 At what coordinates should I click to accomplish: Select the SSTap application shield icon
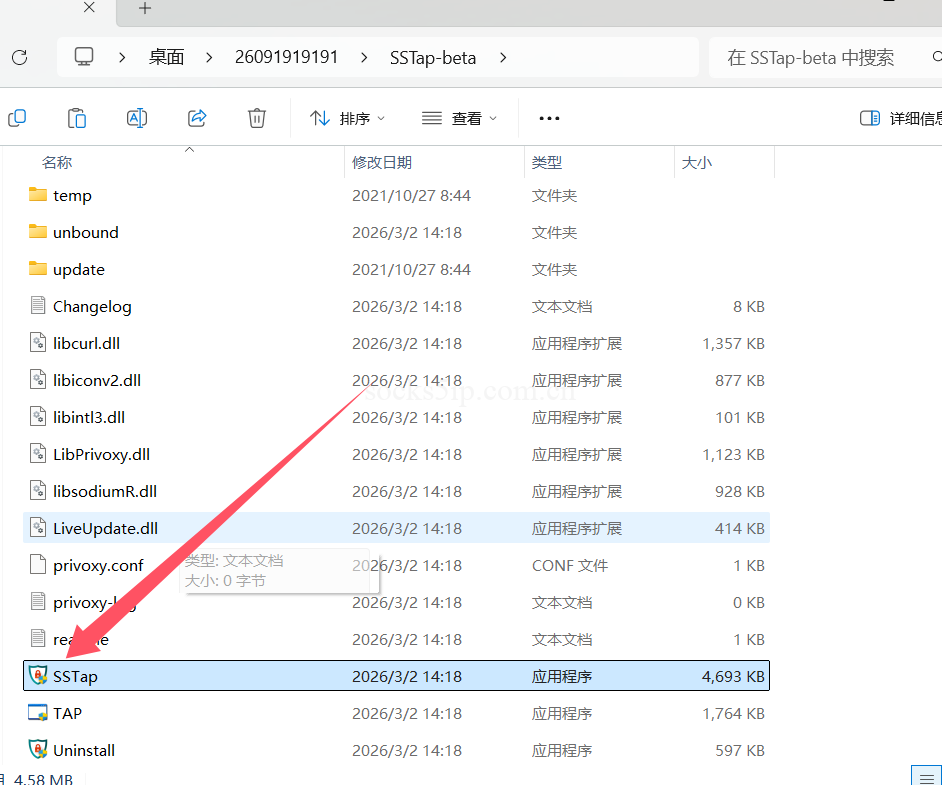pyautogui.click(x=38, y=676)
